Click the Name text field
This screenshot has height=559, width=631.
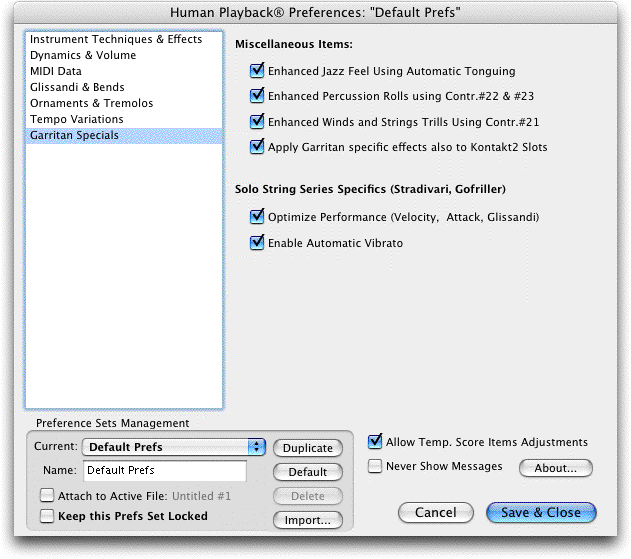coord(165,470)
